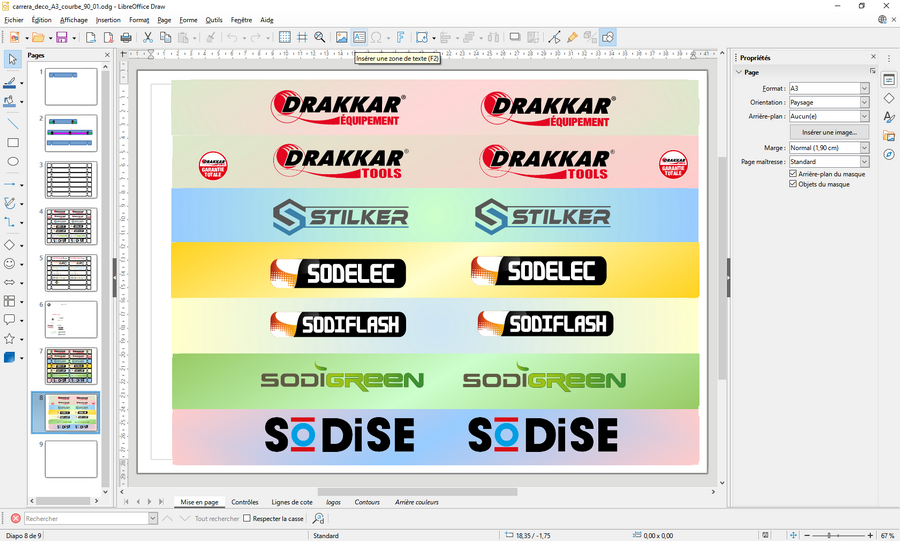Image resolution: width=900 pixels, height=541 pixels.
Task: Click the Insert Text Box icon
Action: pyautogui.click(x=359, y=37)
